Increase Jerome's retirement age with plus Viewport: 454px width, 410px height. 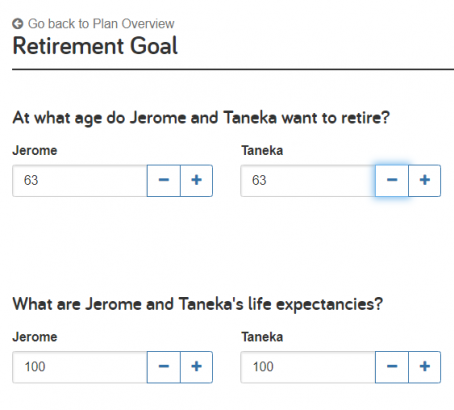coord(196,180)
